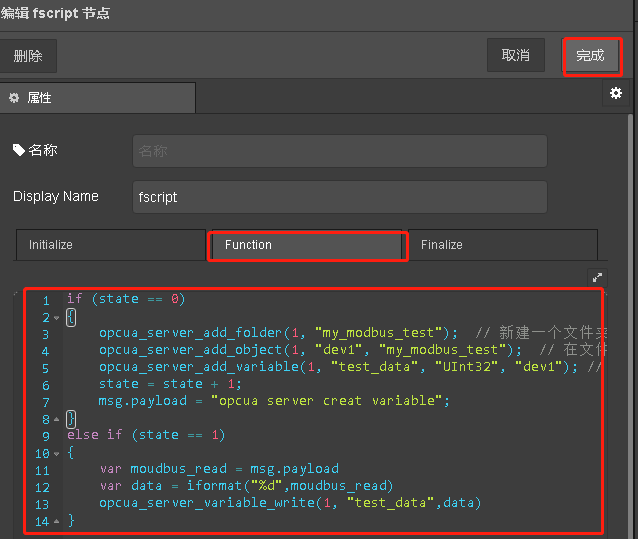Click line number 5 in the gutter

click(x=45, y=367)
